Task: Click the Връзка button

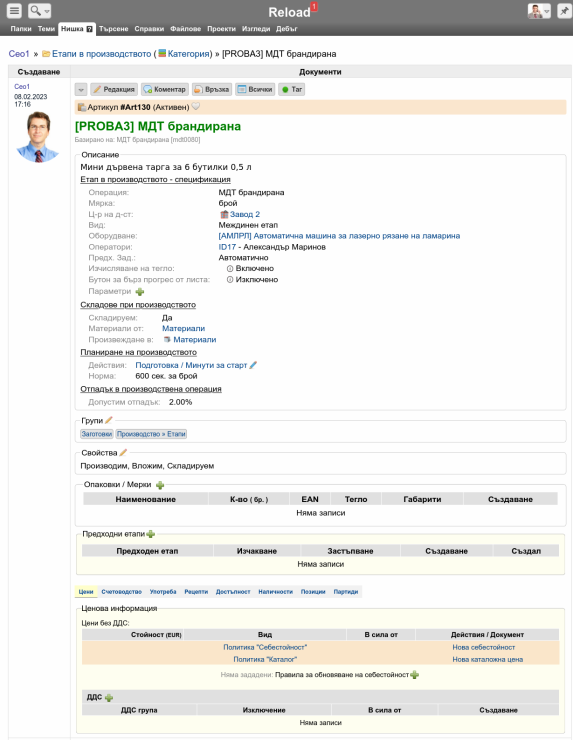Action: 212,89
